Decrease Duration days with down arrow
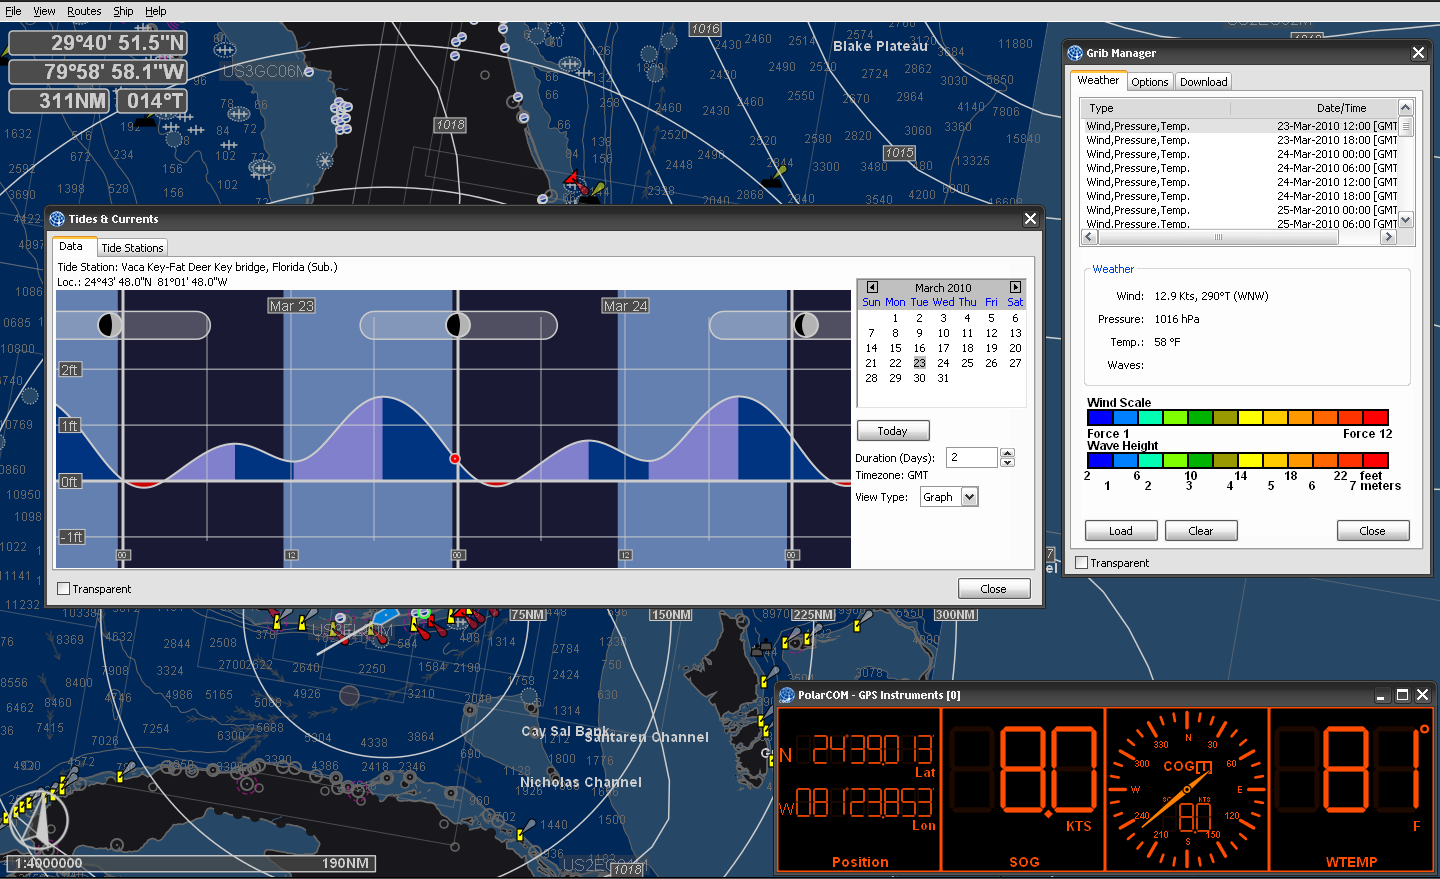Image resolution: width=1440 pixels, height=879 pixels. click(x=1007, y=462)
